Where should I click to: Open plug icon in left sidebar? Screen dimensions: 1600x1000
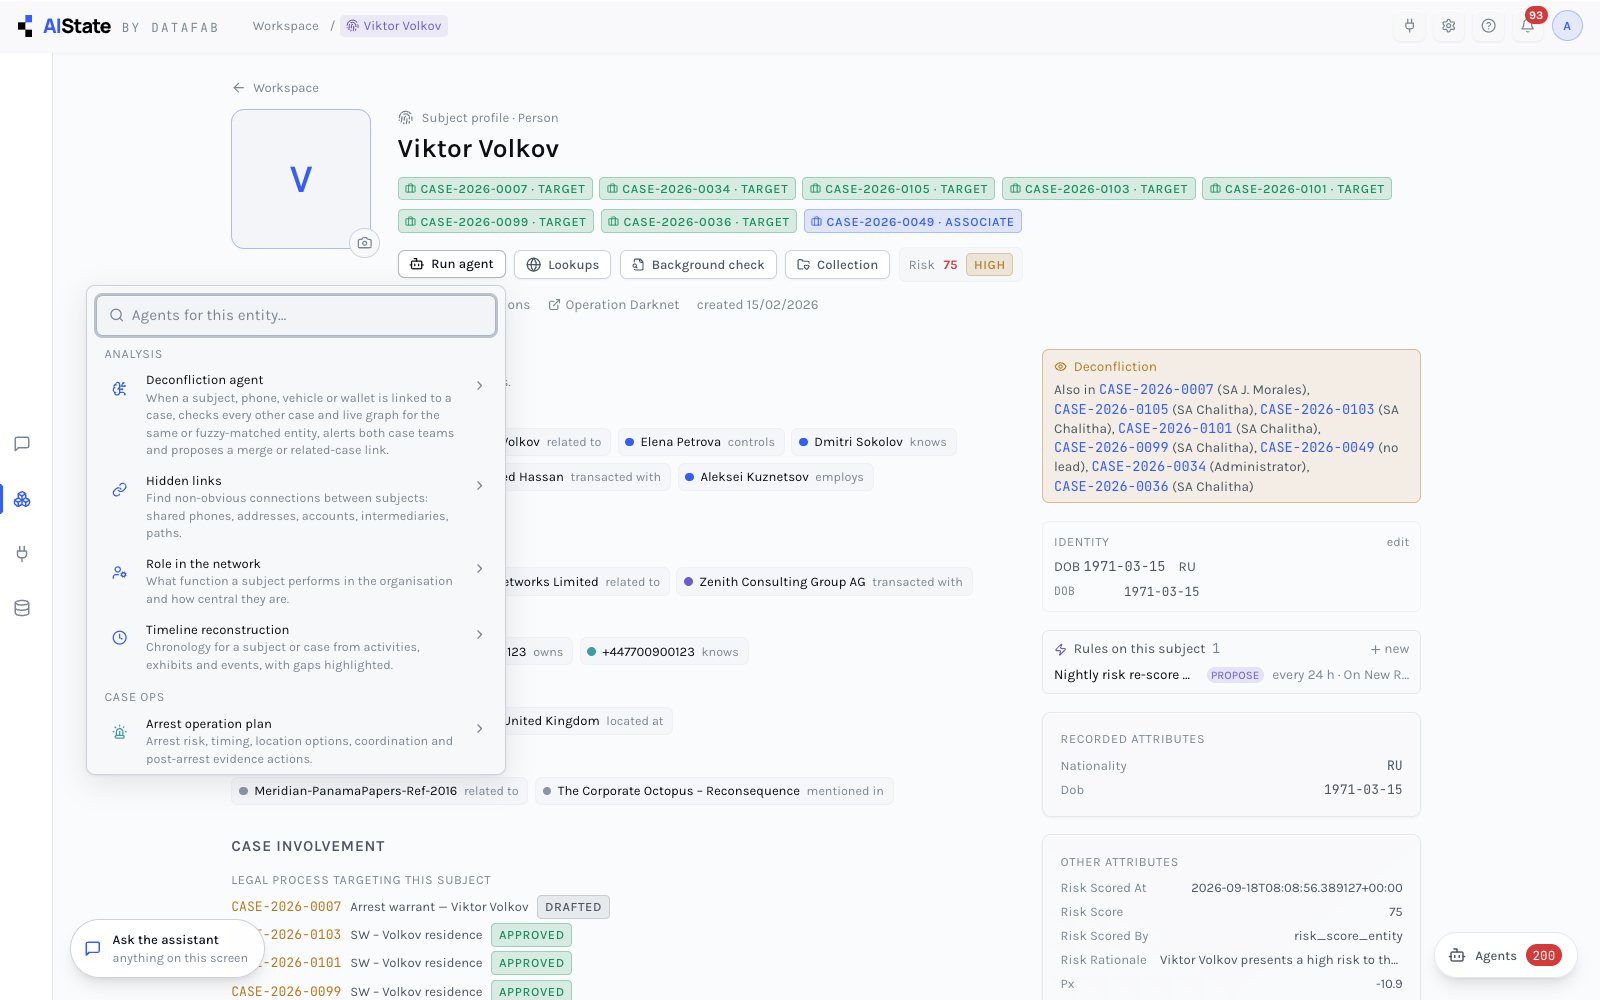point(22,553)
